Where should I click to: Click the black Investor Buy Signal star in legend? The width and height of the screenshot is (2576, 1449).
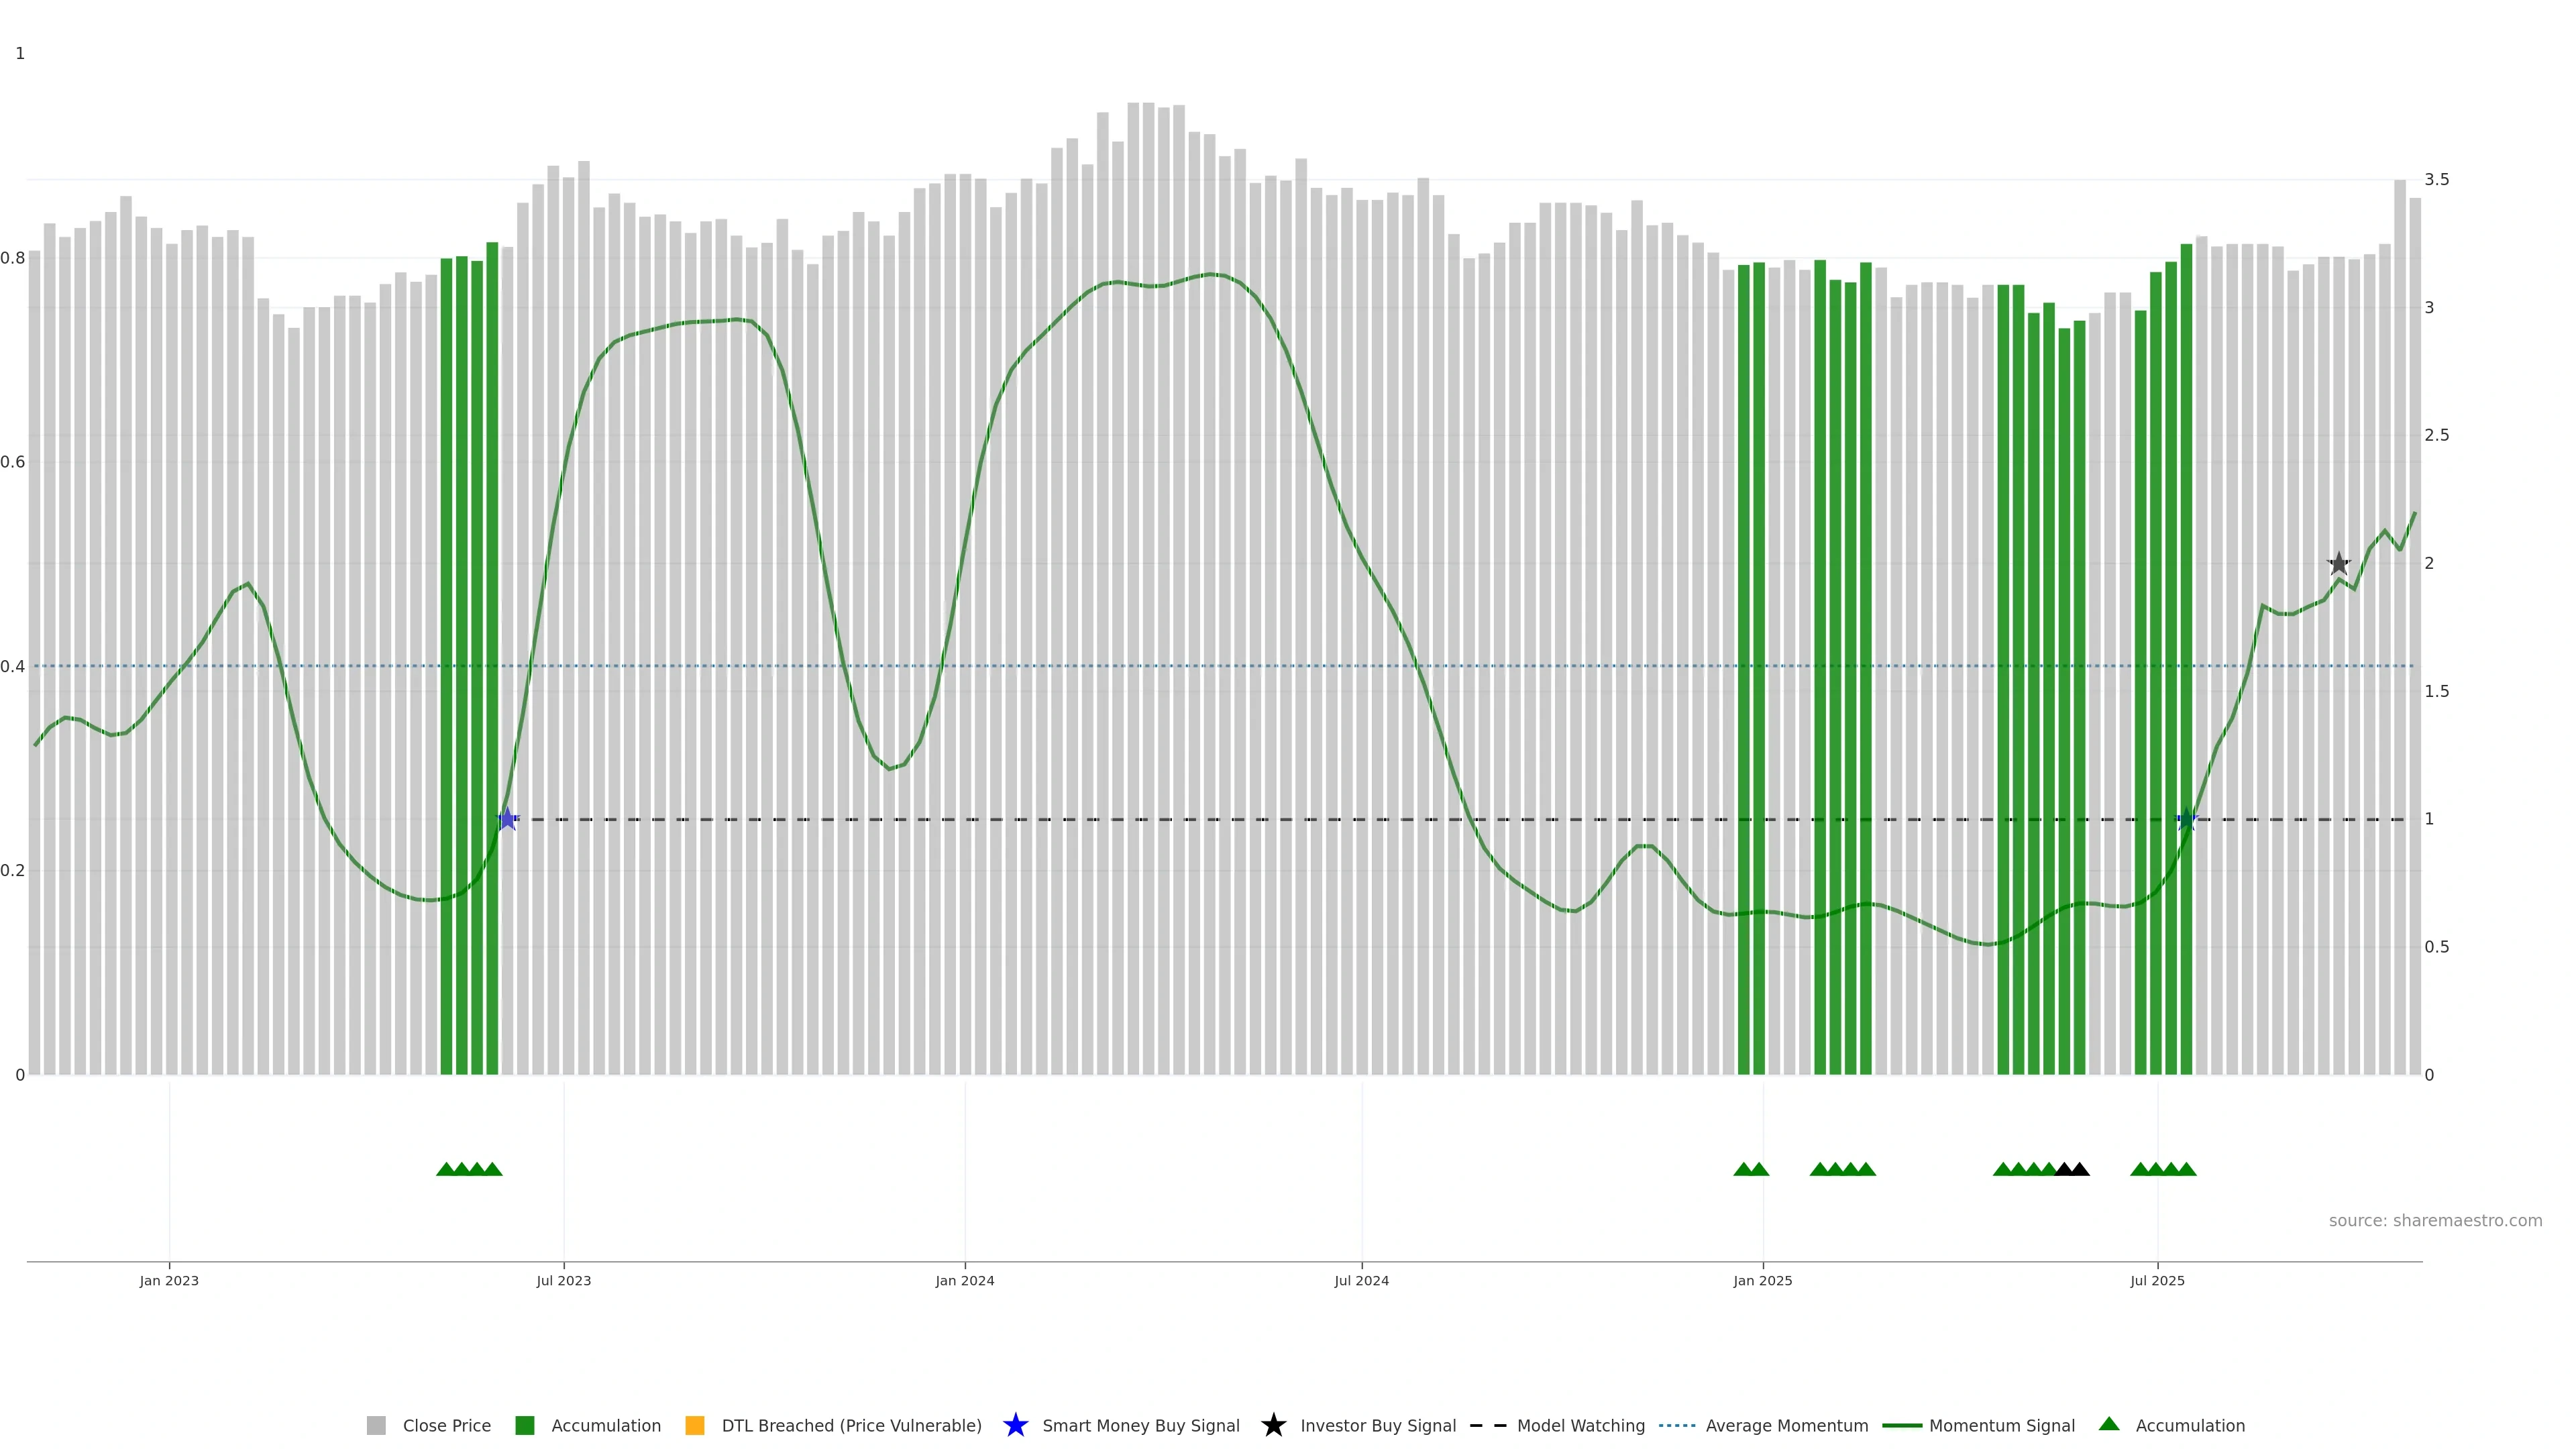point(1273,1425)
